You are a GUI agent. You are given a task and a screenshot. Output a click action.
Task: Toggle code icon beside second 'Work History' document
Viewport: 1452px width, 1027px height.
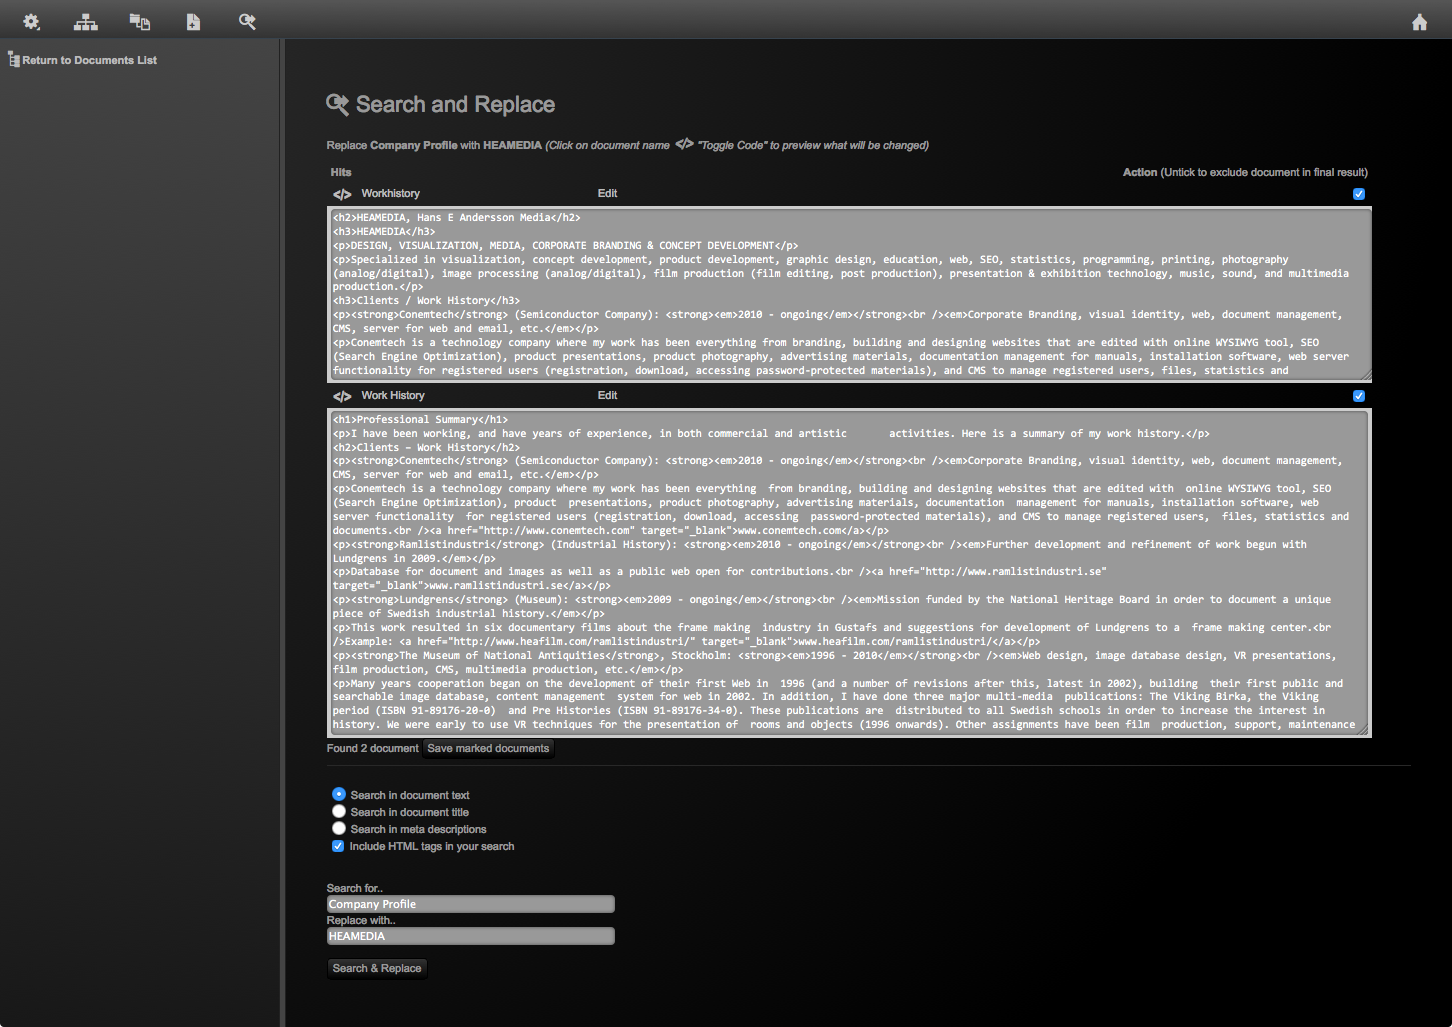click(x=342, y=397)
